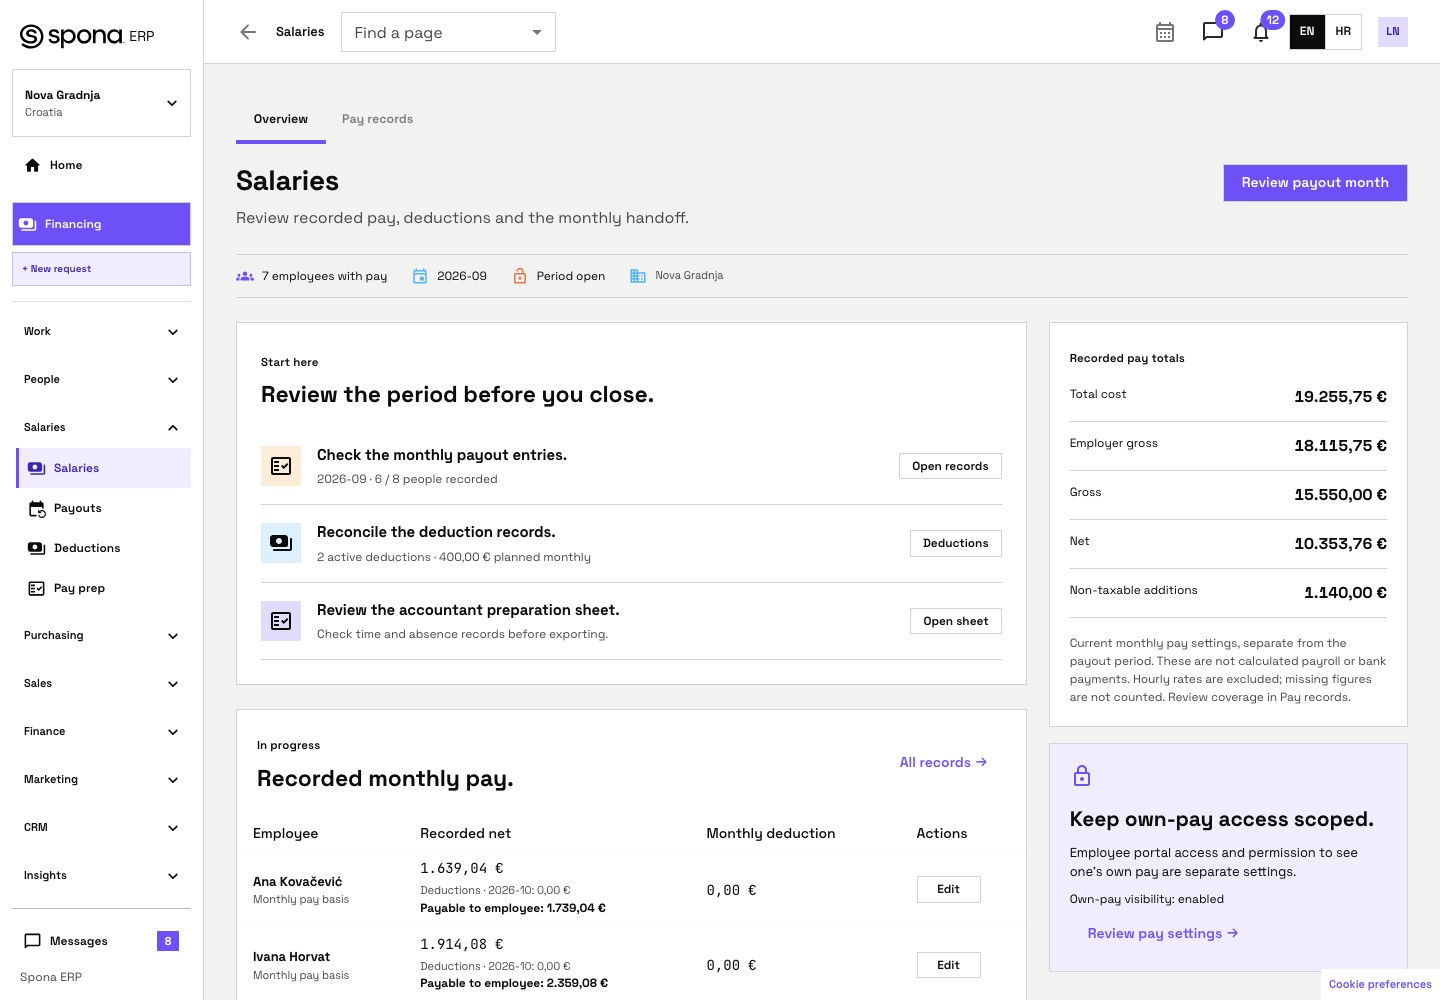Expand the Work sidebar section
The image size is (1440, 1000).
coord(101,332)
